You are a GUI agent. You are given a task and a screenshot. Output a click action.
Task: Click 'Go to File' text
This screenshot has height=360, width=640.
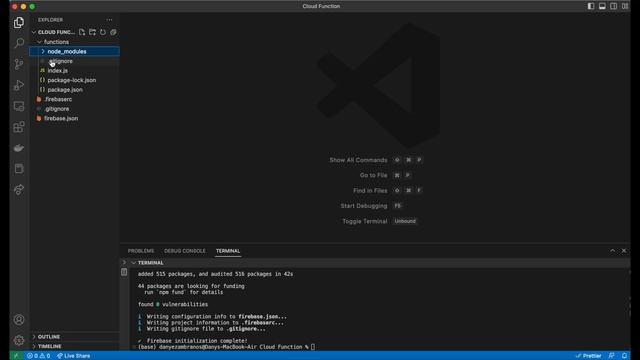(373, 175)
